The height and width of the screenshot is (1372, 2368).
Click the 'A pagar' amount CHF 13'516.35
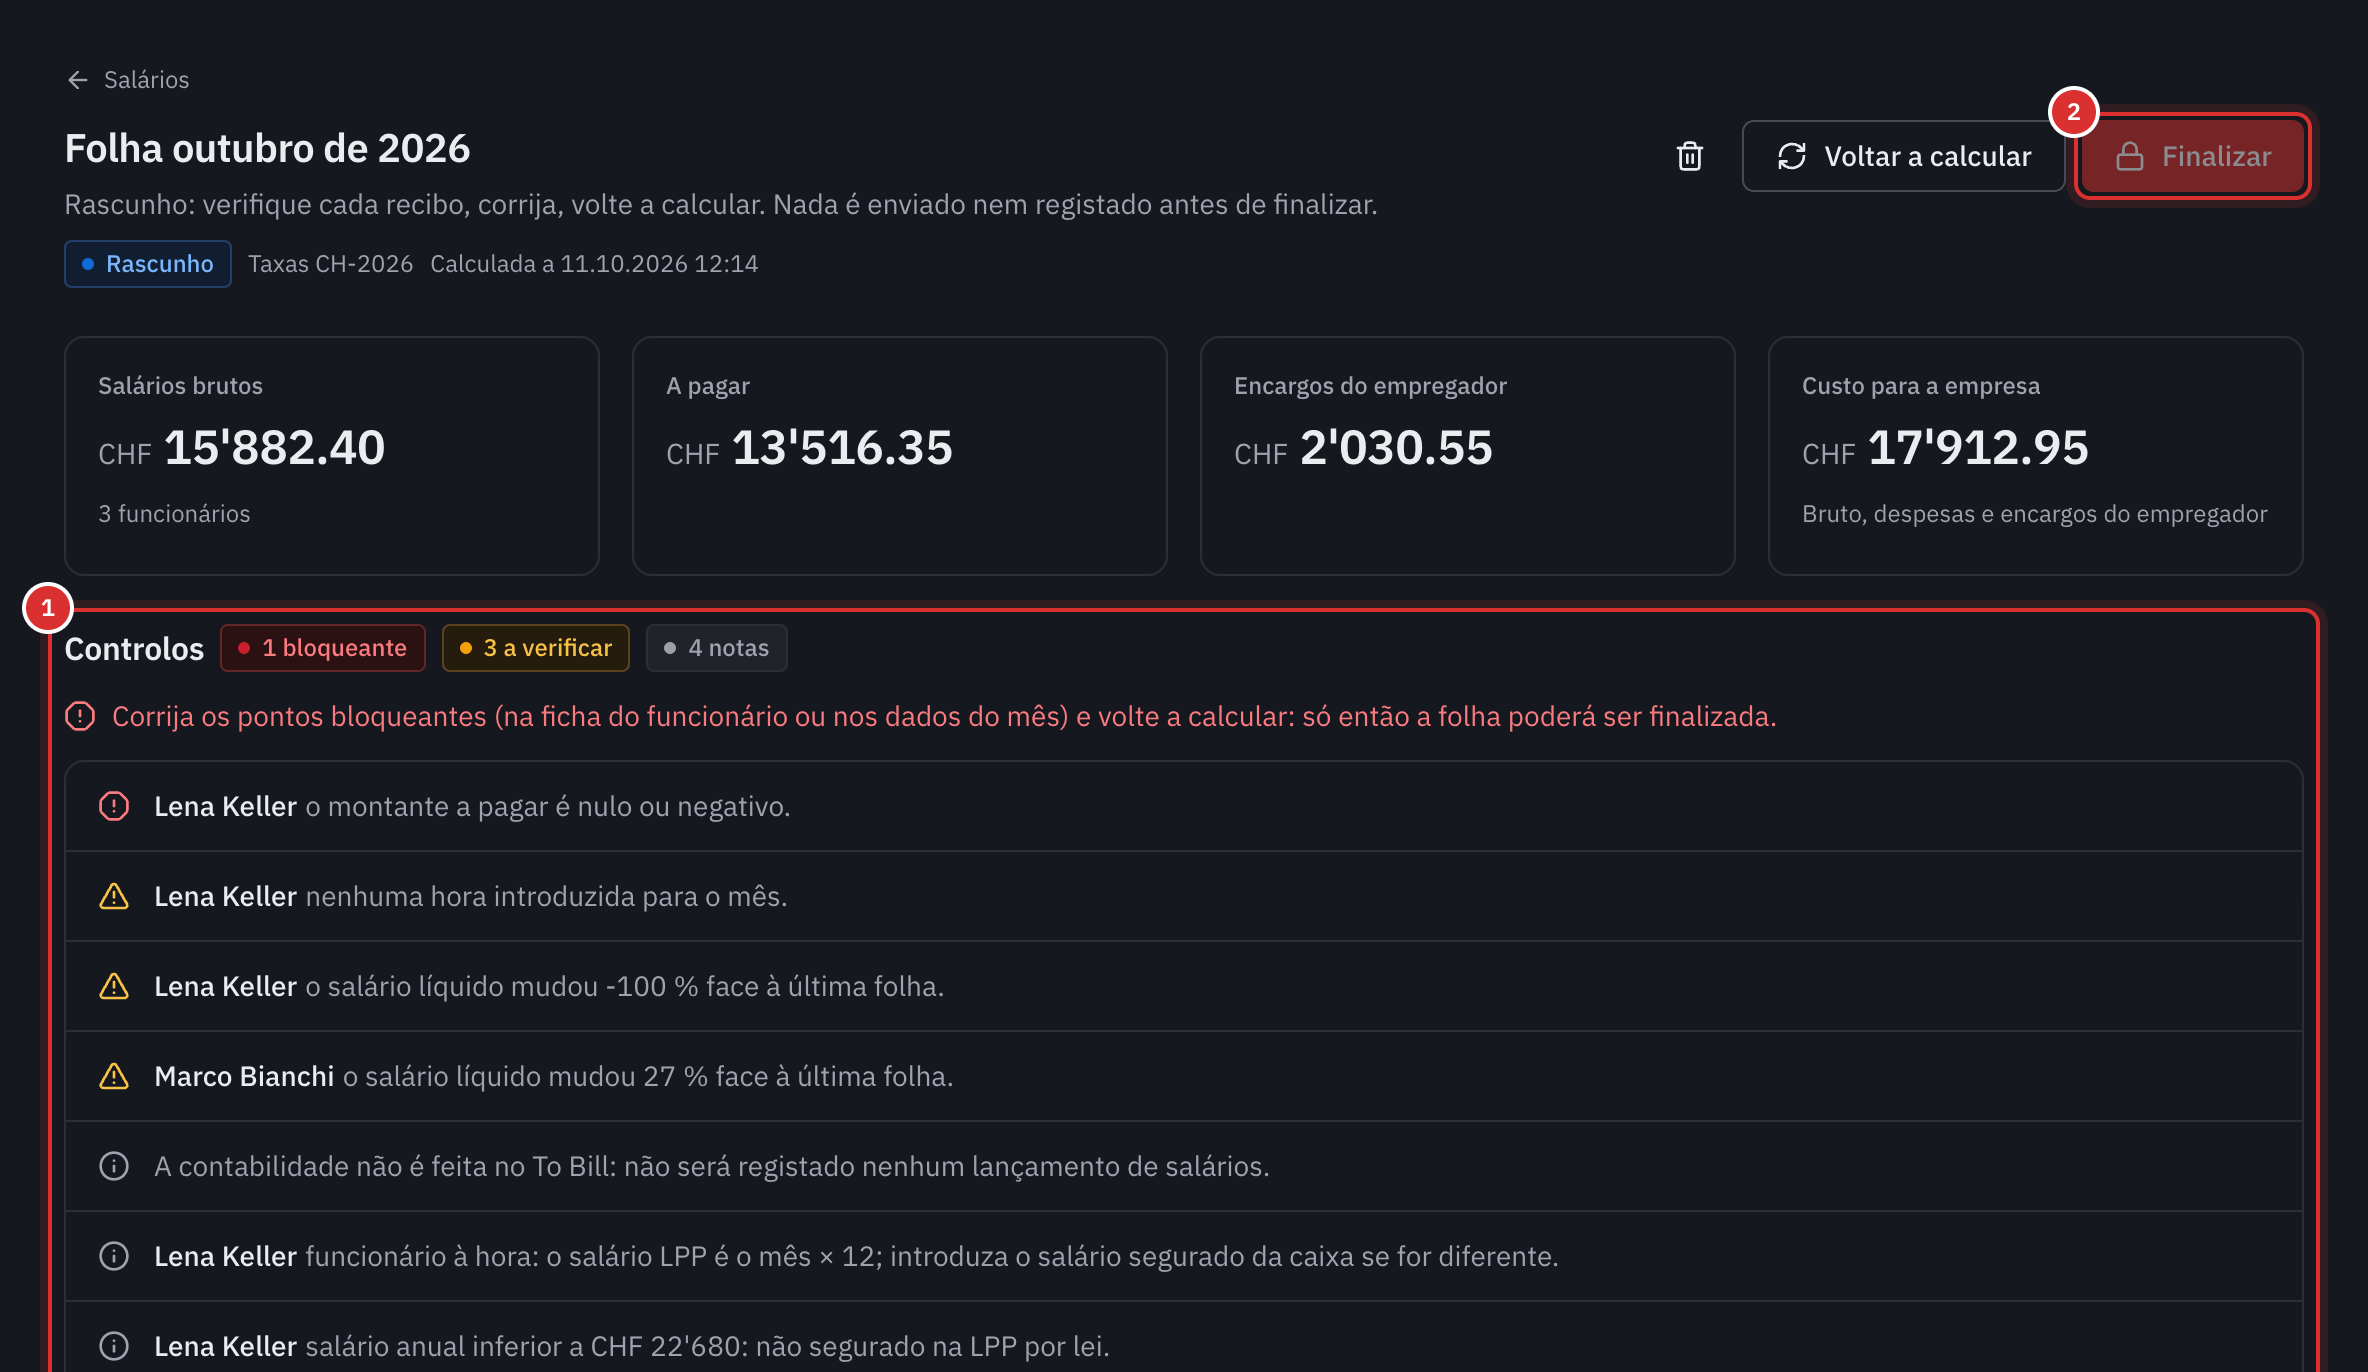tap(809, 448)
